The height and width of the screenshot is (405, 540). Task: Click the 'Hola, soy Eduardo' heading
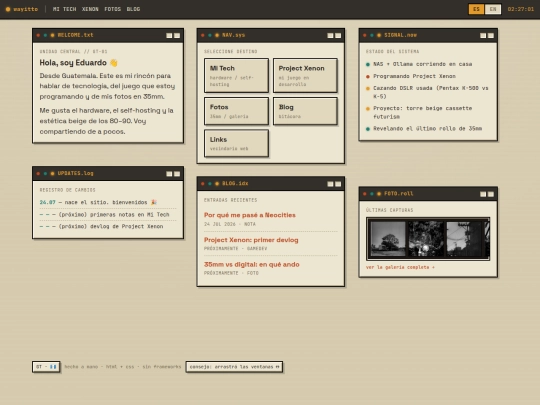pyautogui.click(x=79, y=63)
